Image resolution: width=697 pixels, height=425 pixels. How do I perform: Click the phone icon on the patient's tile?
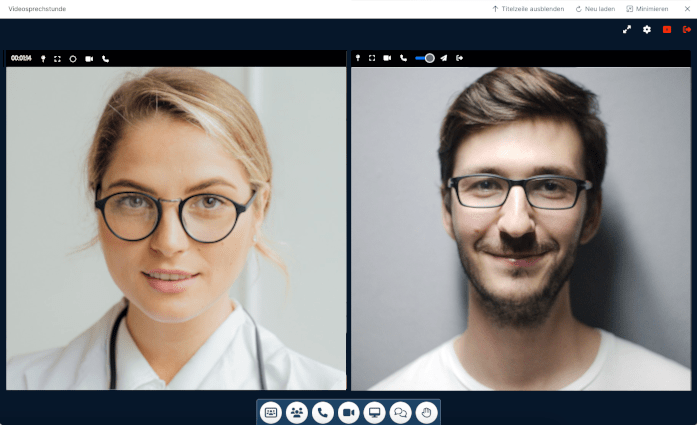coord(403,58)
